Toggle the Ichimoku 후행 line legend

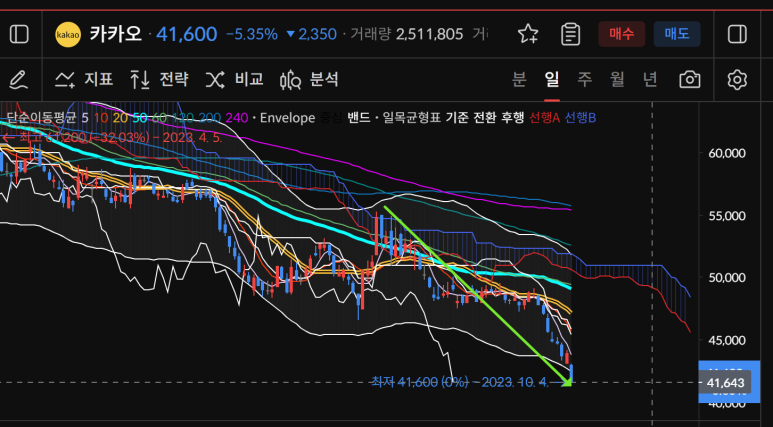point(512,118)
